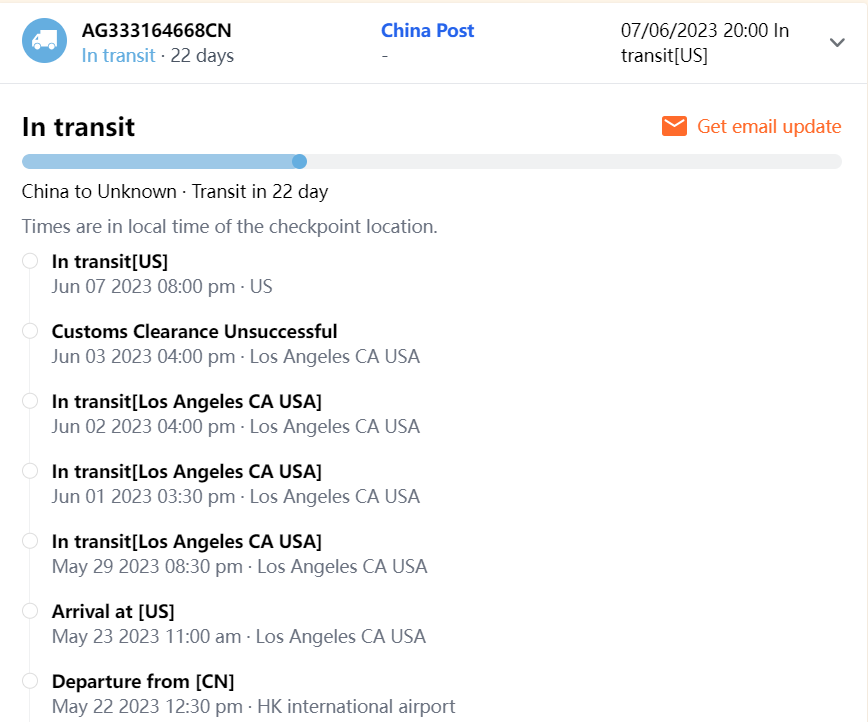Select tracking number AG333164668CN
The width and height of the screenshot is (868, 722).
click(x=157, y=30)
